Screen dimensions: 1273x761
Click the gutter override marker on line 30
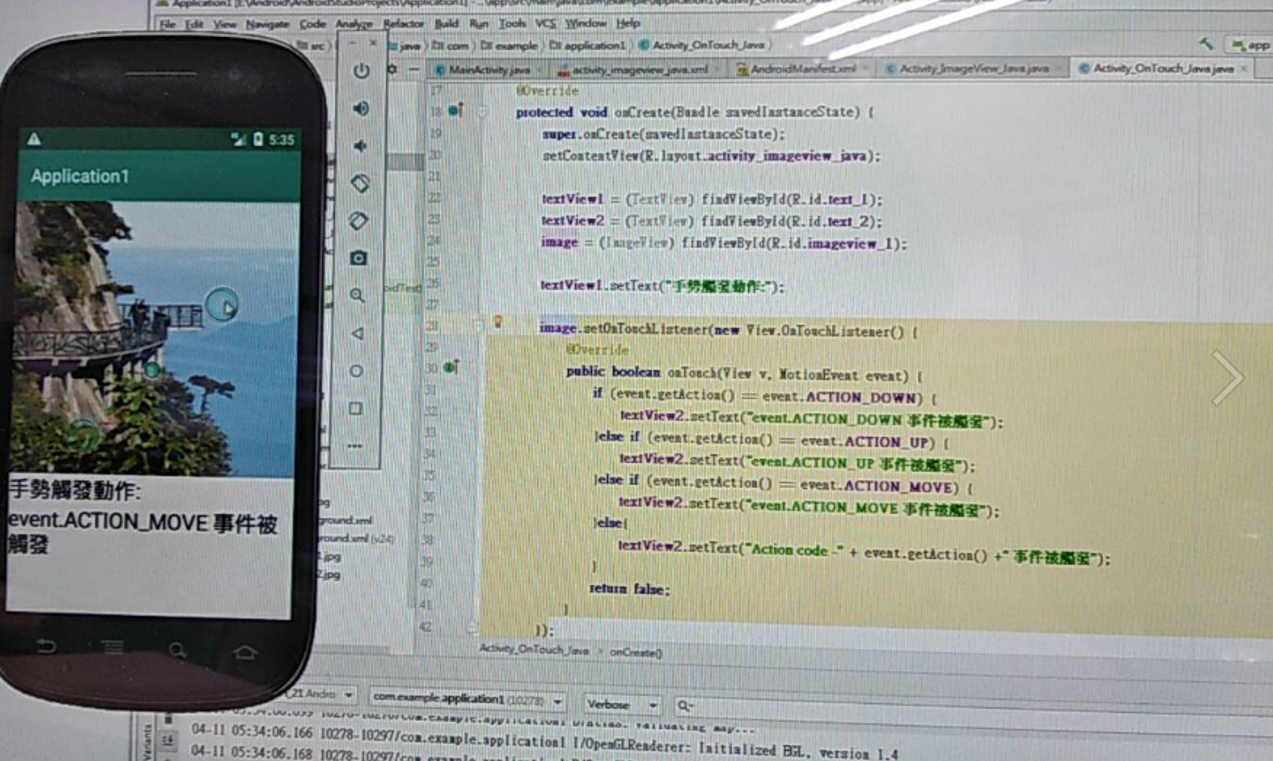tap(449, 368)
